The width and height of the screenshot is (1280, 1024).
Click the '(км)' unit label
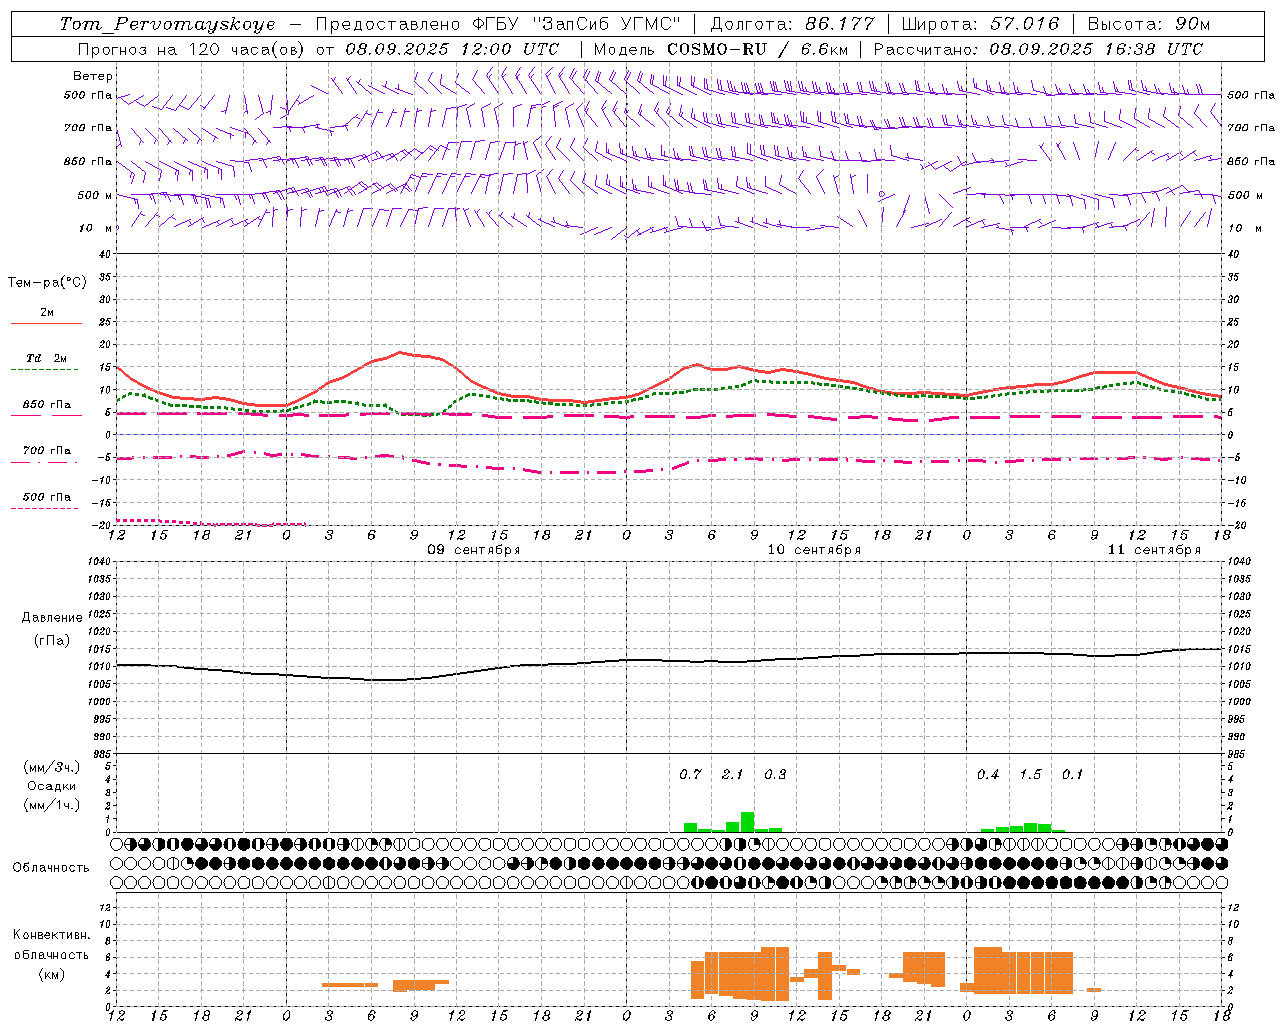[52, 974]
